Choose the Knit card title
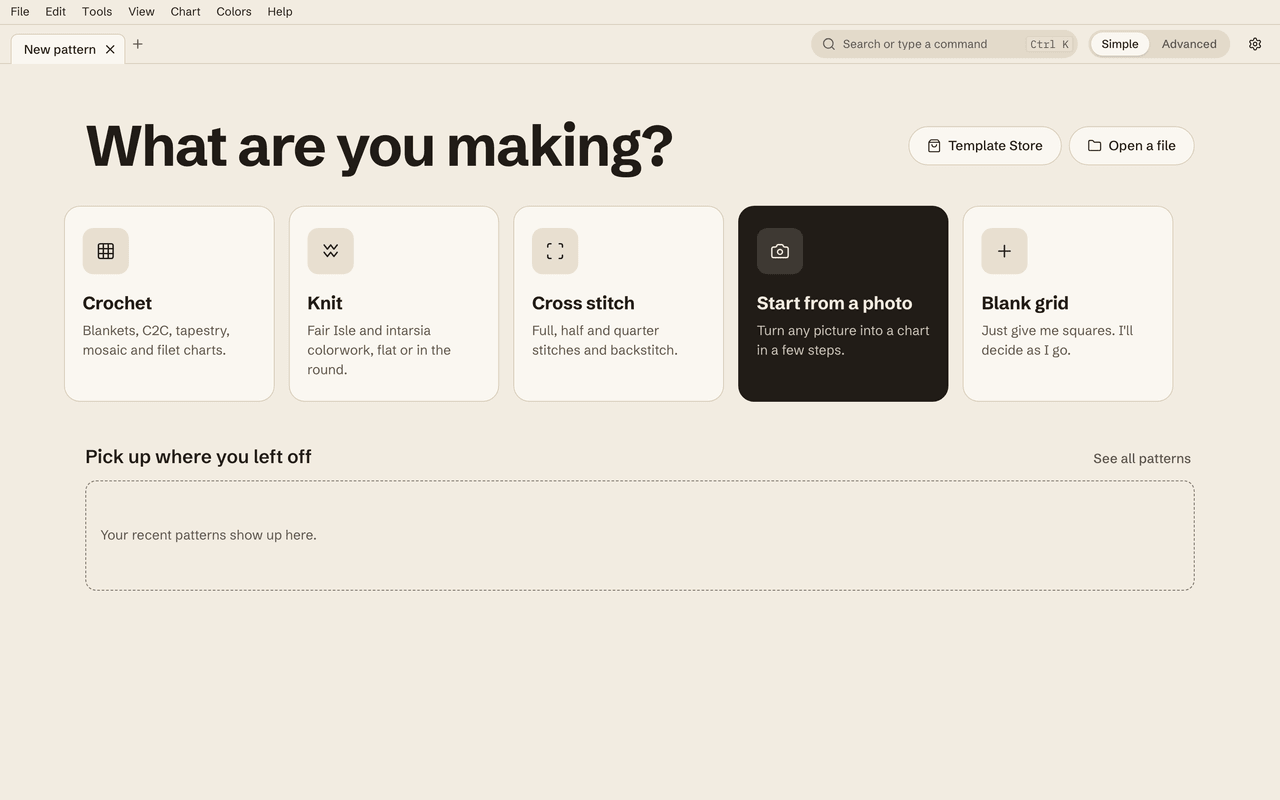 (325, 303)
